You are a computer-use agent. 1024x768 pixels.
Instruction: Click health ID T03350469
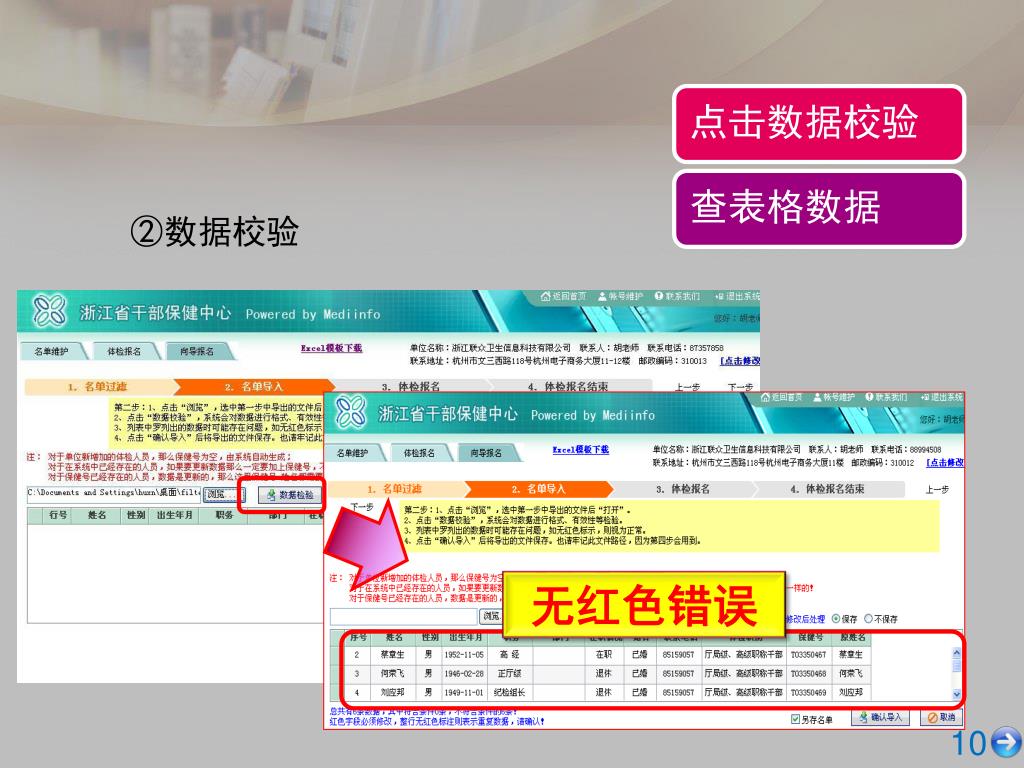point(808,692)
